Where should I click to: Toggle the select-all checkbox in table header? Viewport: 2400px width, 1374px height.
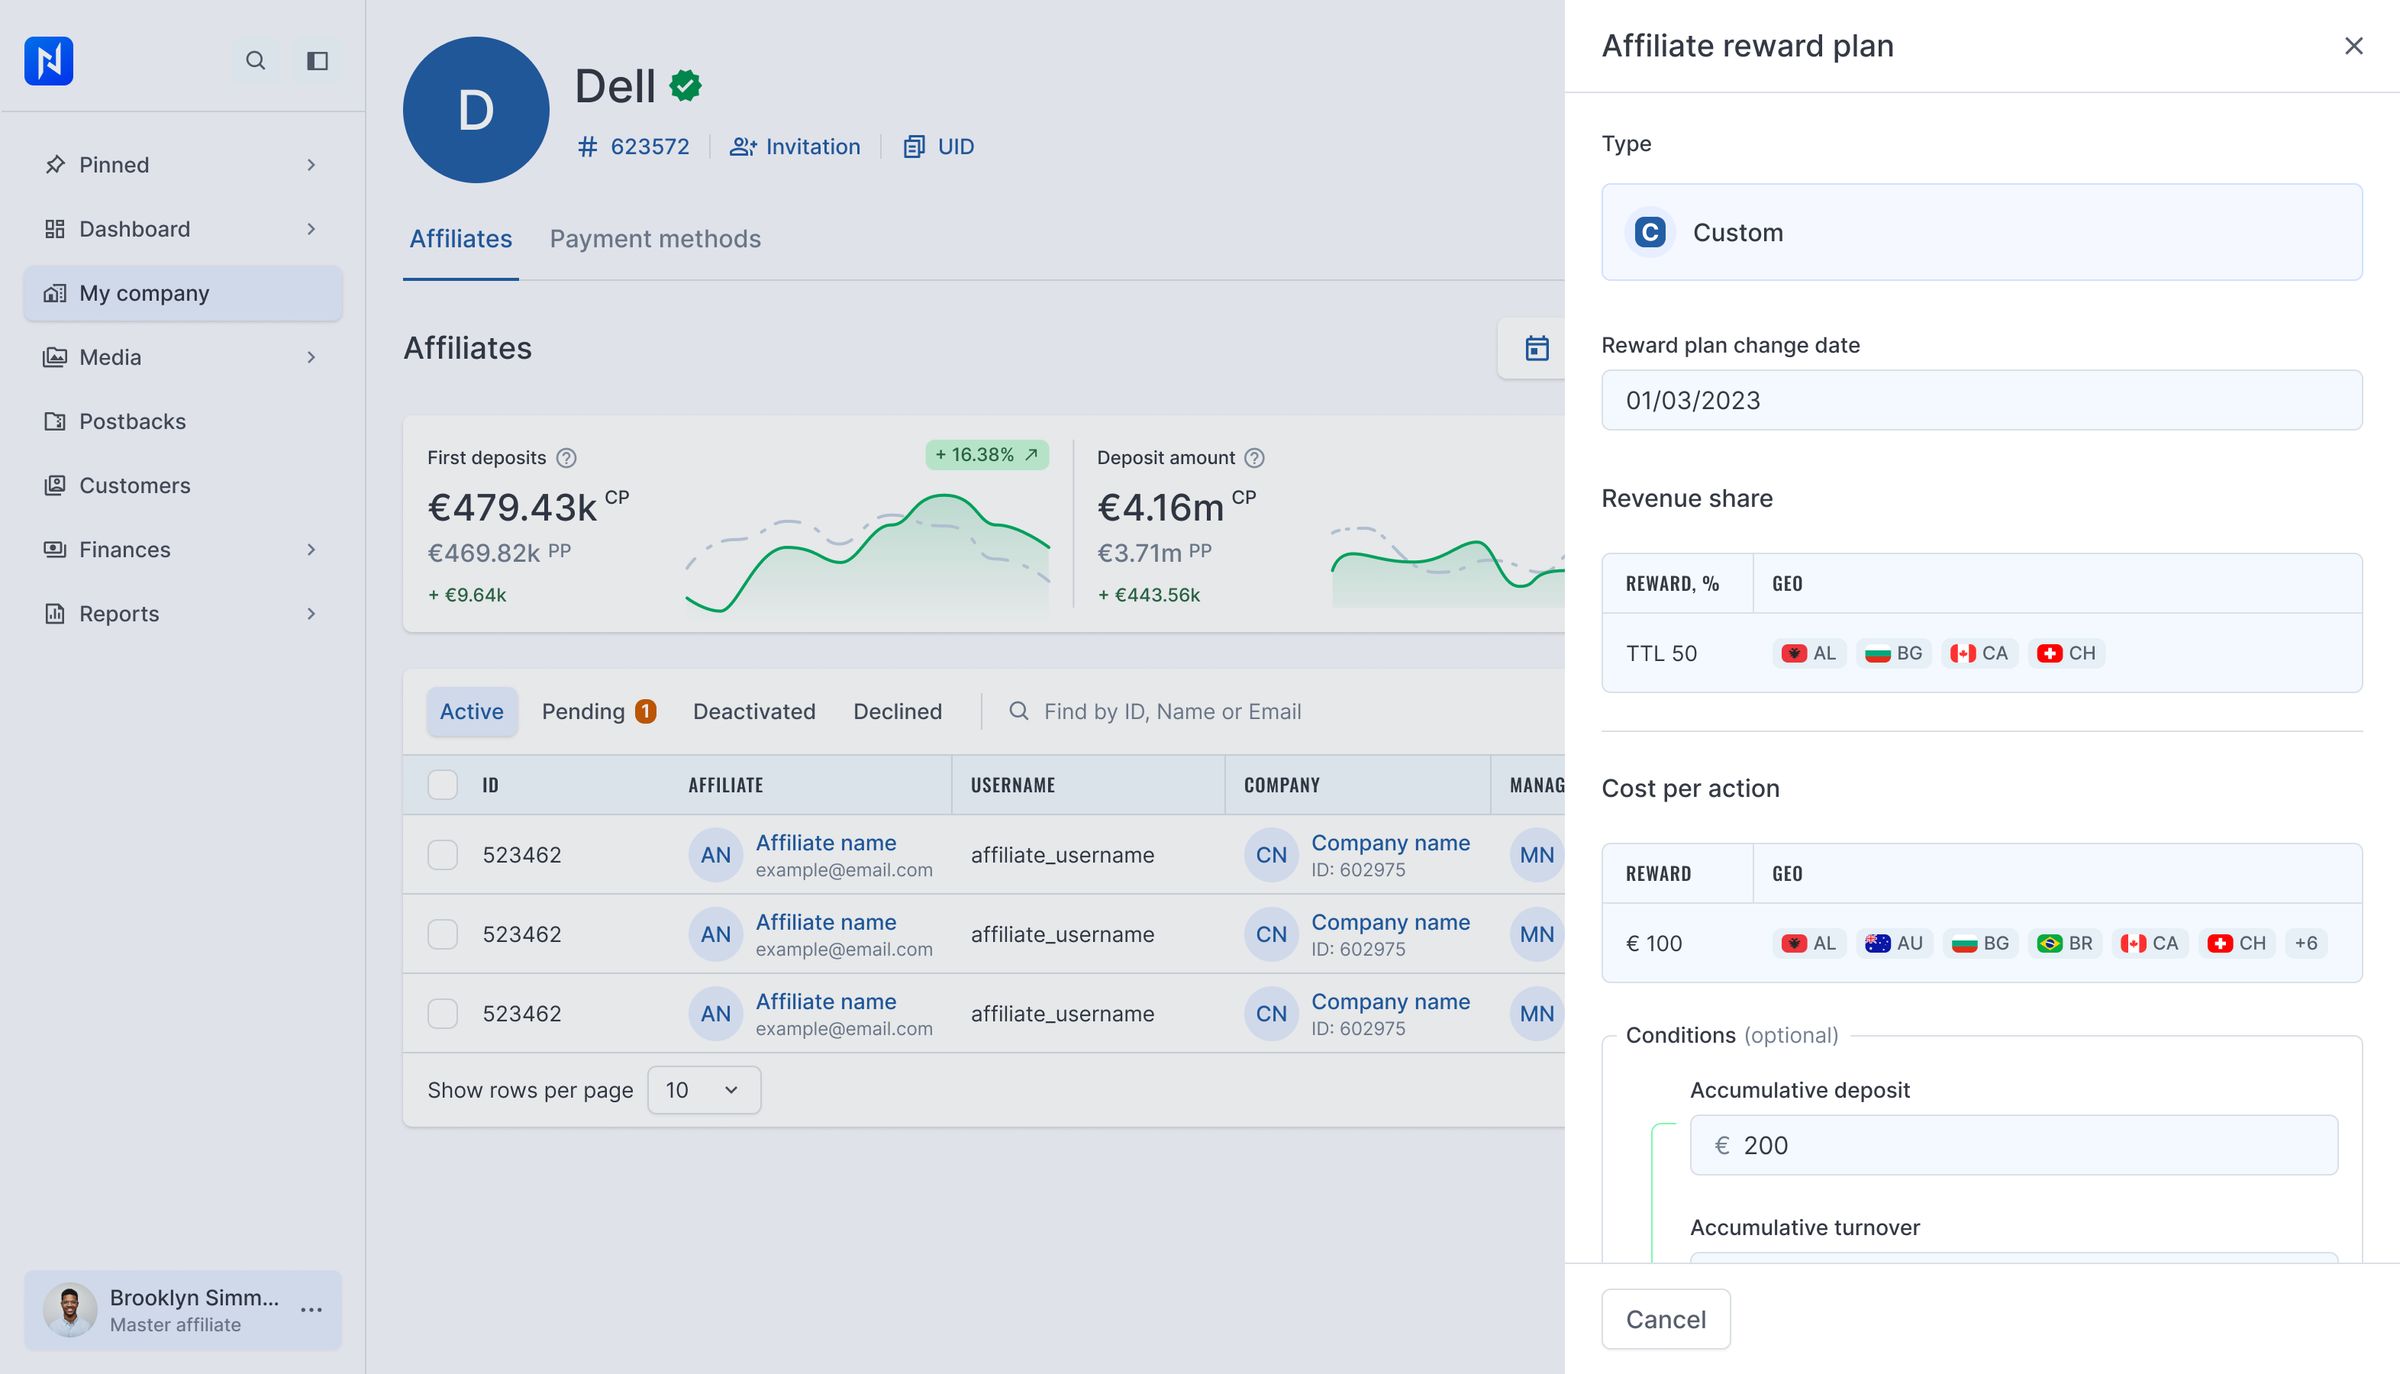click(442, 785)
